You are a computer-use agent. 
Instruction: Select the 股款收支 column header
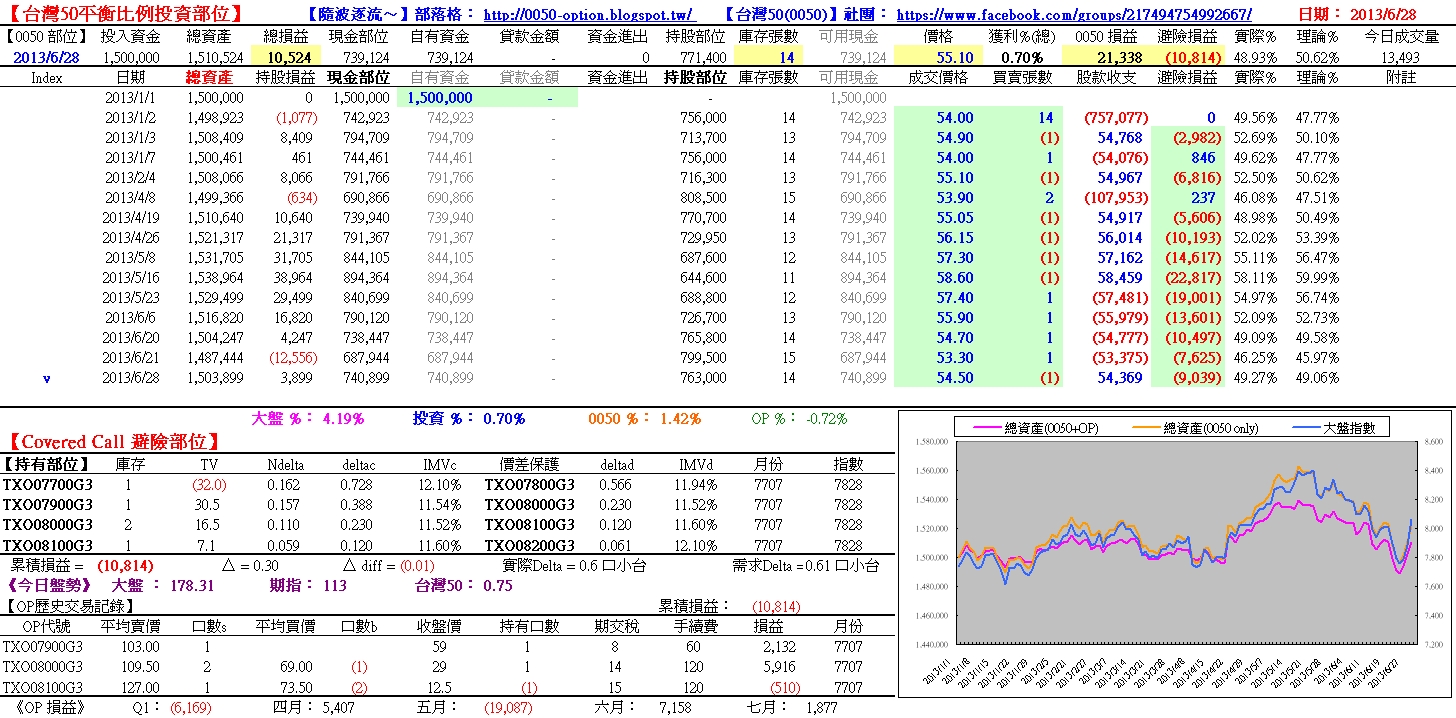[x=1105, y=77]
